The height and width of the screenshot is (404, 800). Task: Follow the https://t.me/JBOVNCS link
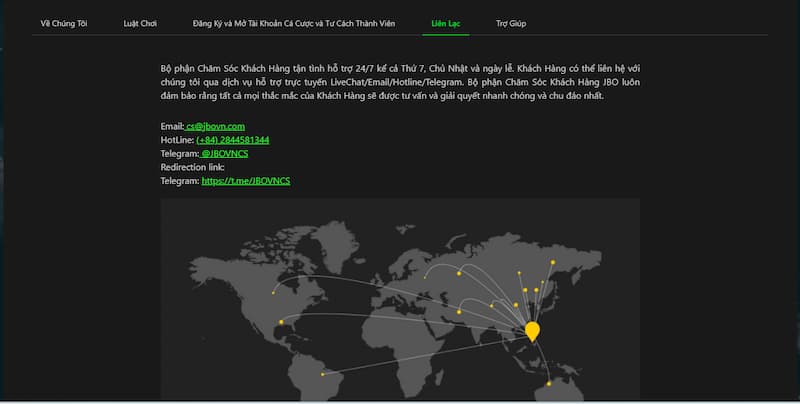click(x=245, y=181)
